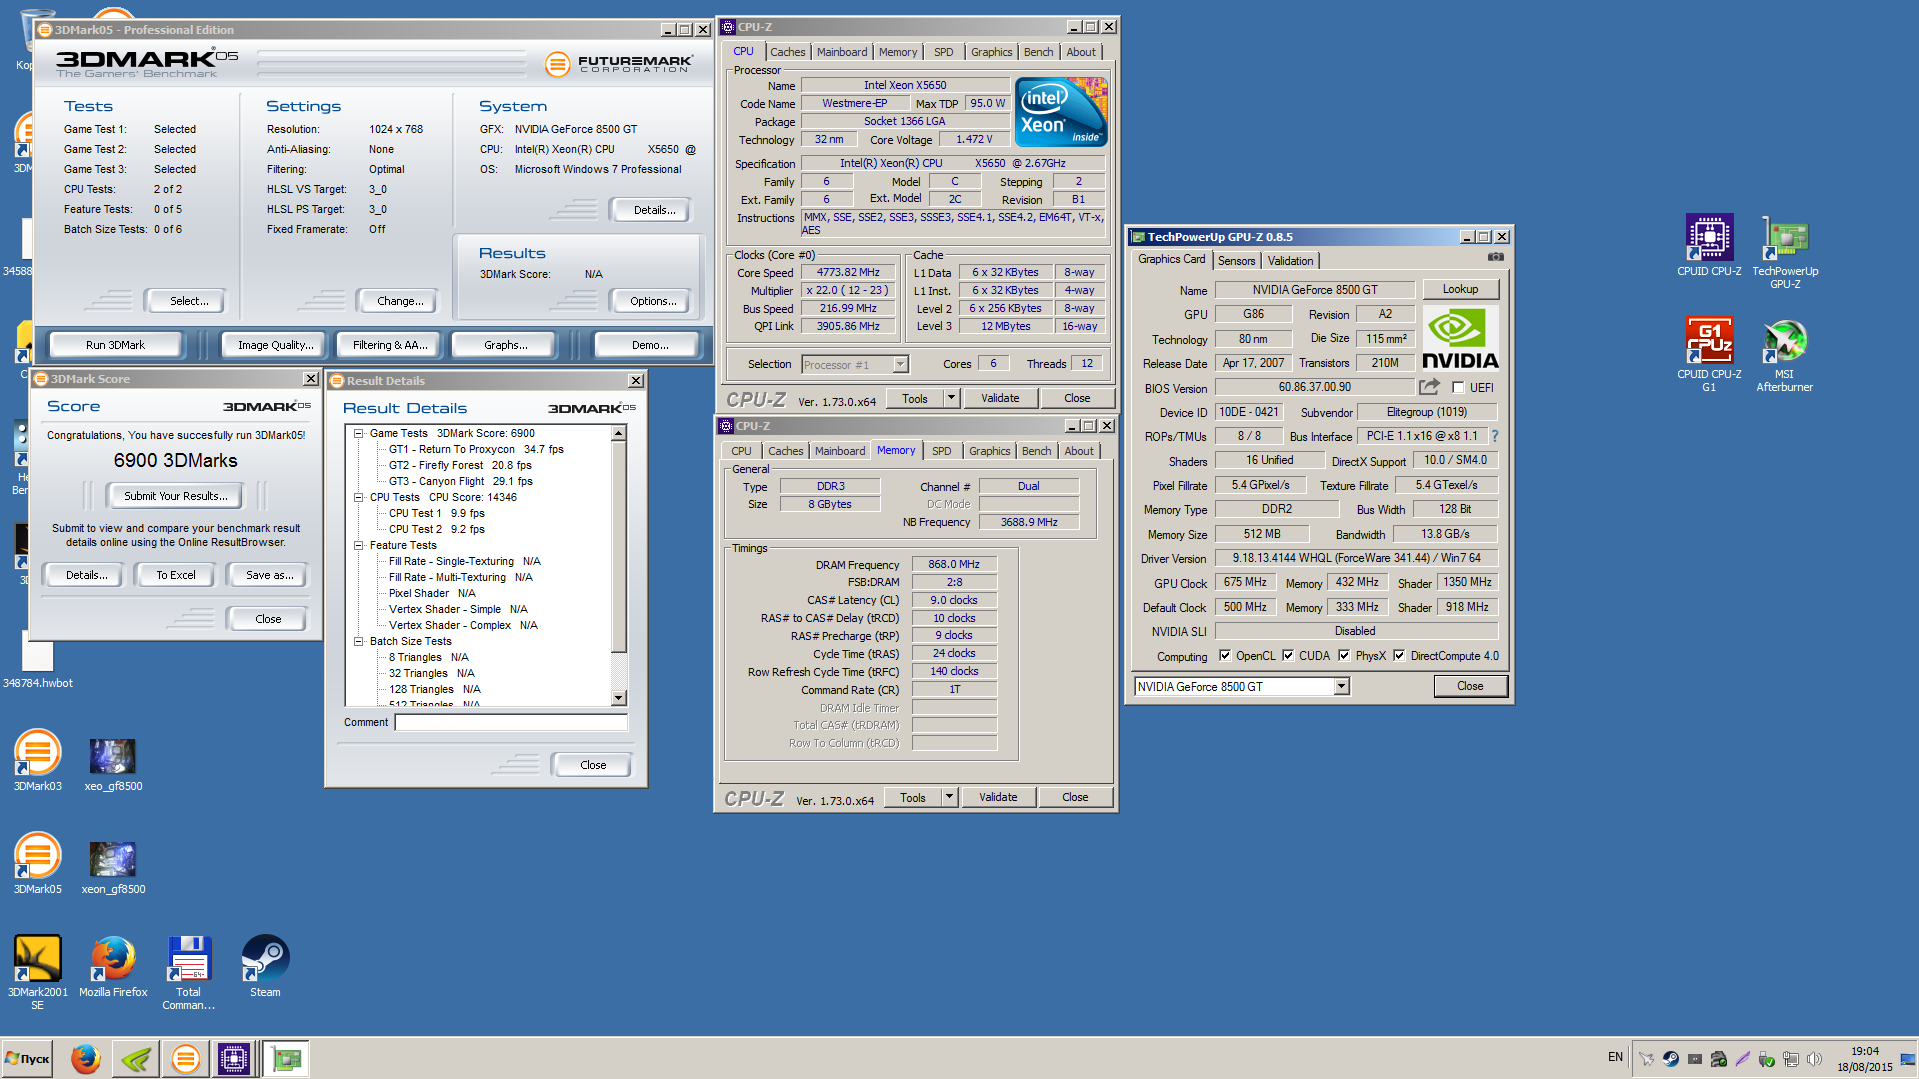Switch to Caches tab in top CPU-Z
This screenshot has height=1079, width=1919.
click(x=787, y=52)
